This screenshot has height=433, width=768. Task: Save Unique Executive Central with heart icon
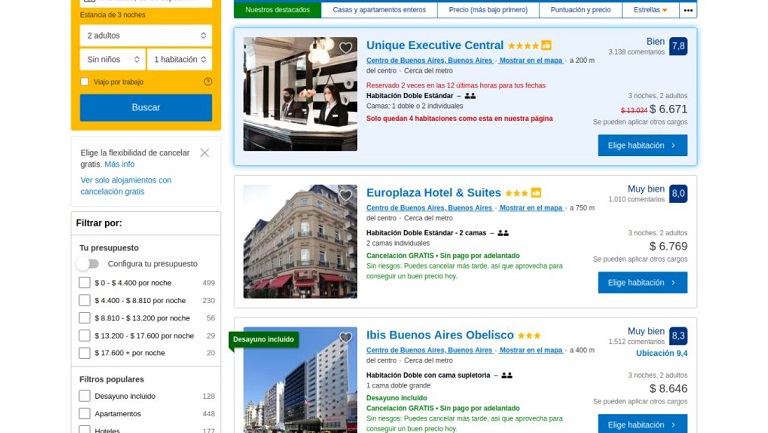pyautogui.click(x=346, y=48)
